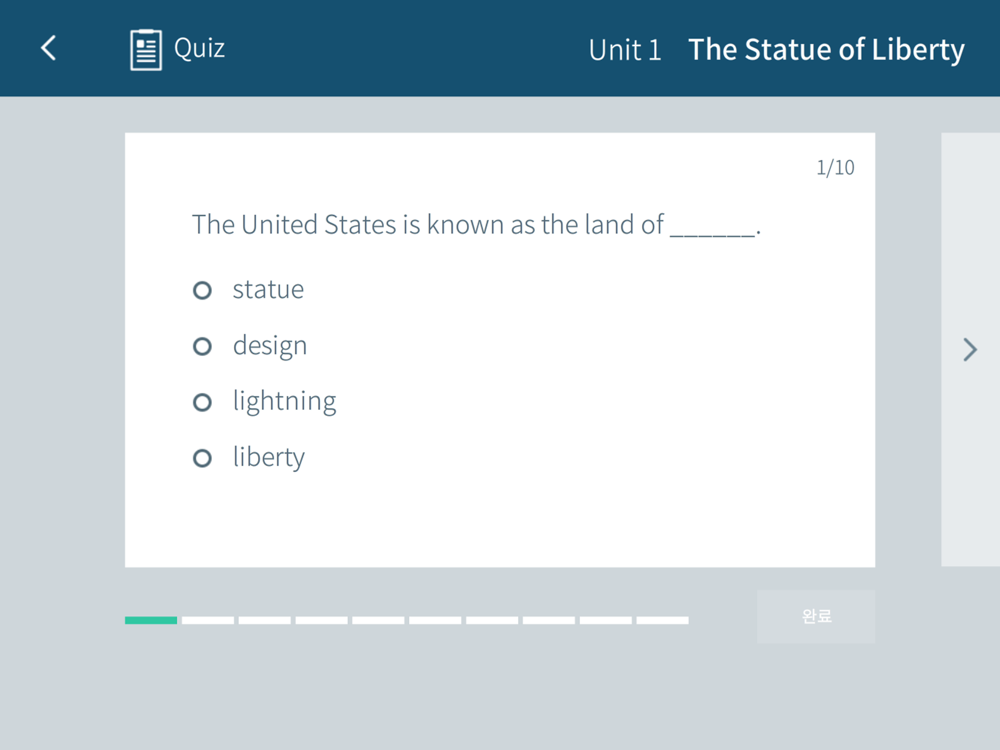Advance to next question with right chevron
Screen dimensions: 1000x750
click(969, 349)
